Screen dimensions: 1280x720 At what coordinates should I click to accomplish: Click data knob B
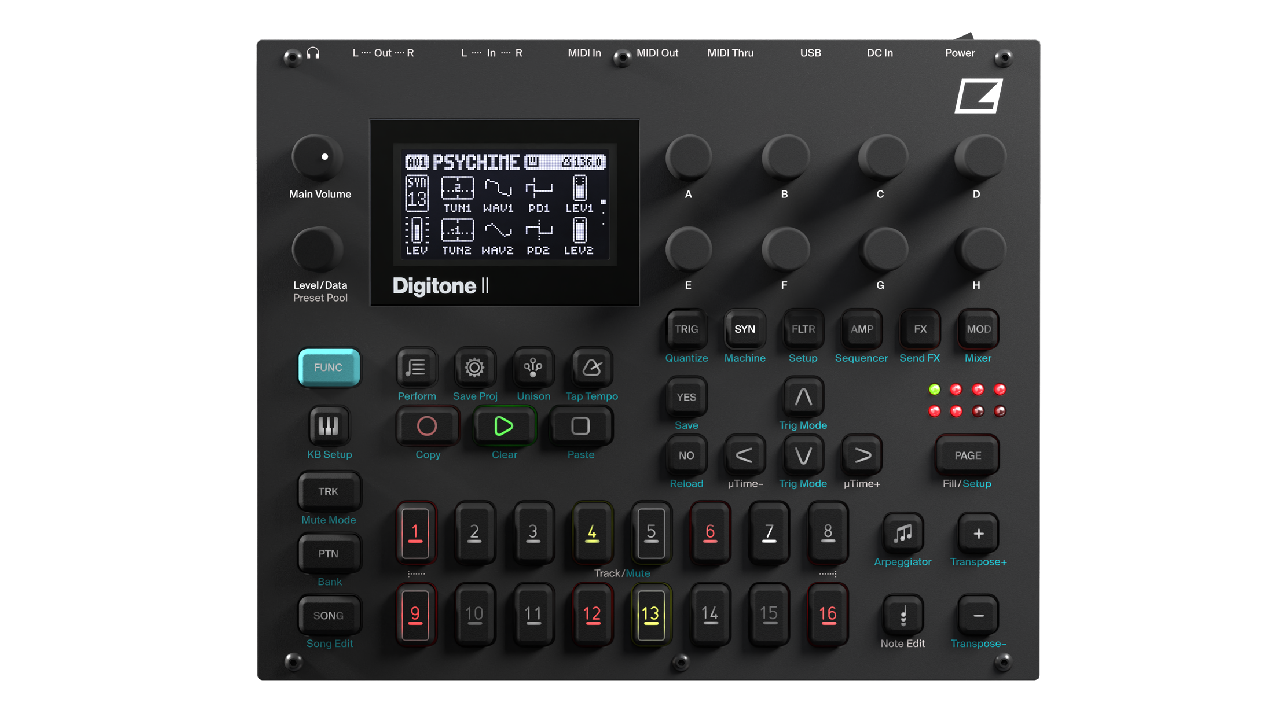tap(785, 157)
